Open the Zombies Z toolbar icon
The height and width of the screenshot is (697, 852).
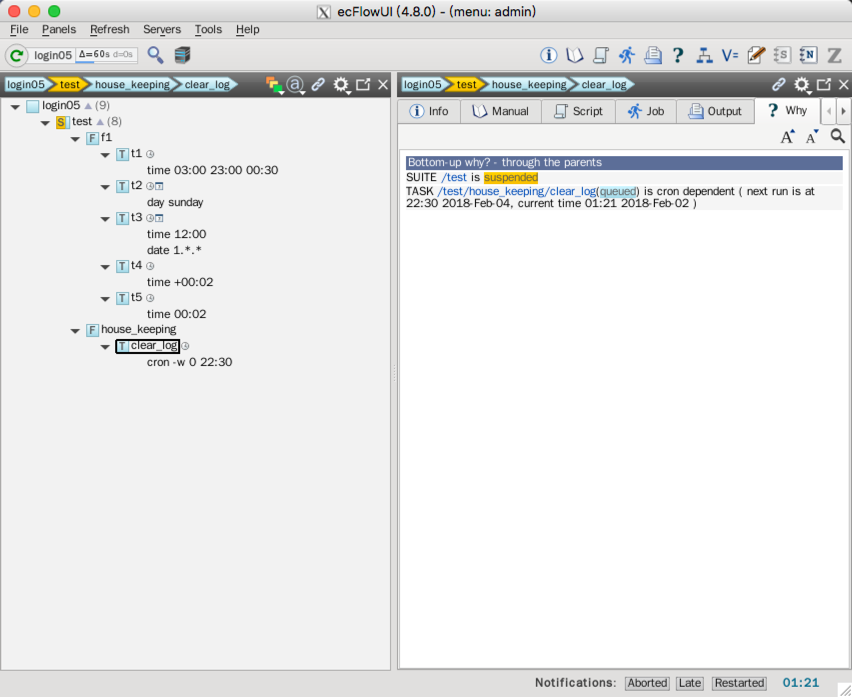[834, 55]
